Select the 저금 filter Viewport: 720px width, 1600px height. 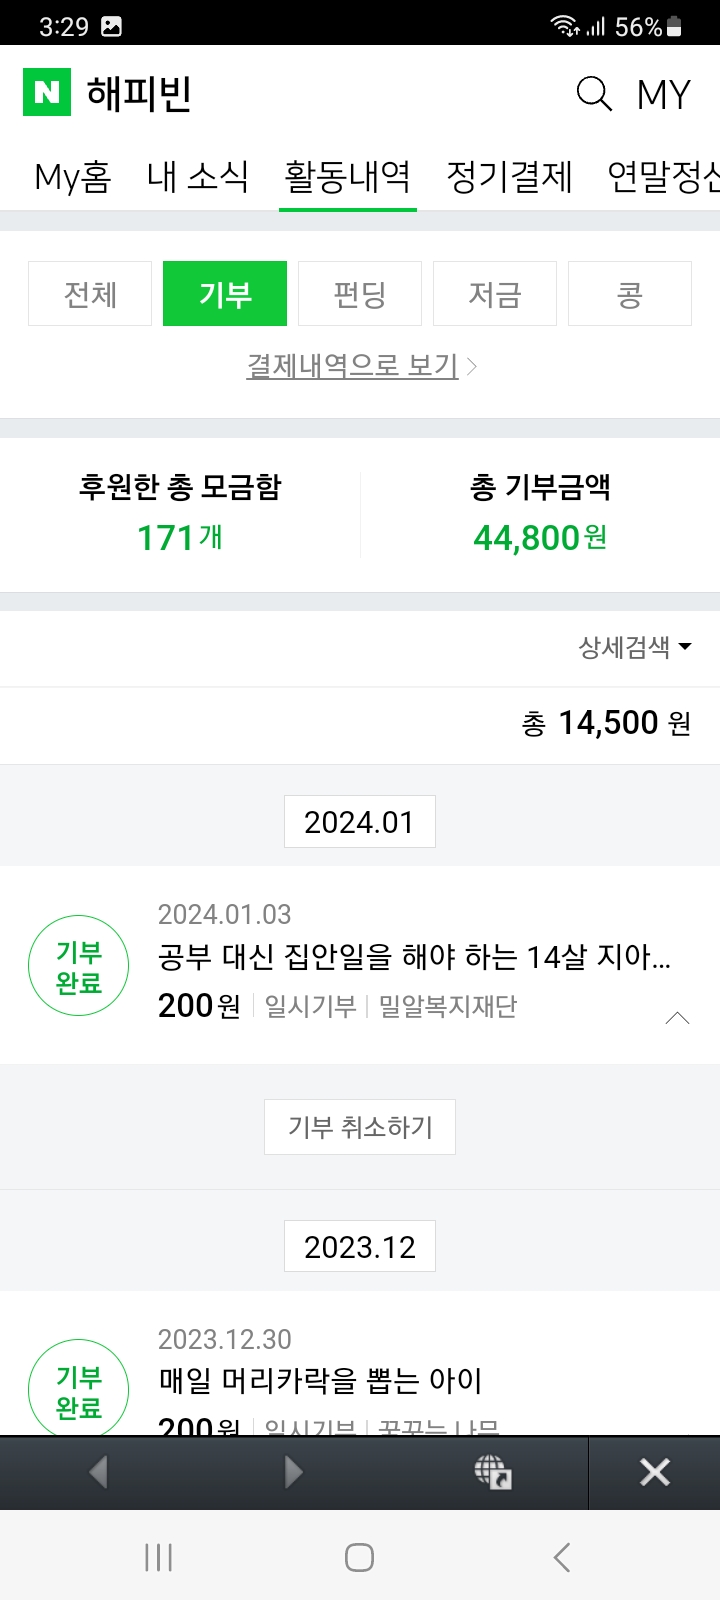coord(495,294)
